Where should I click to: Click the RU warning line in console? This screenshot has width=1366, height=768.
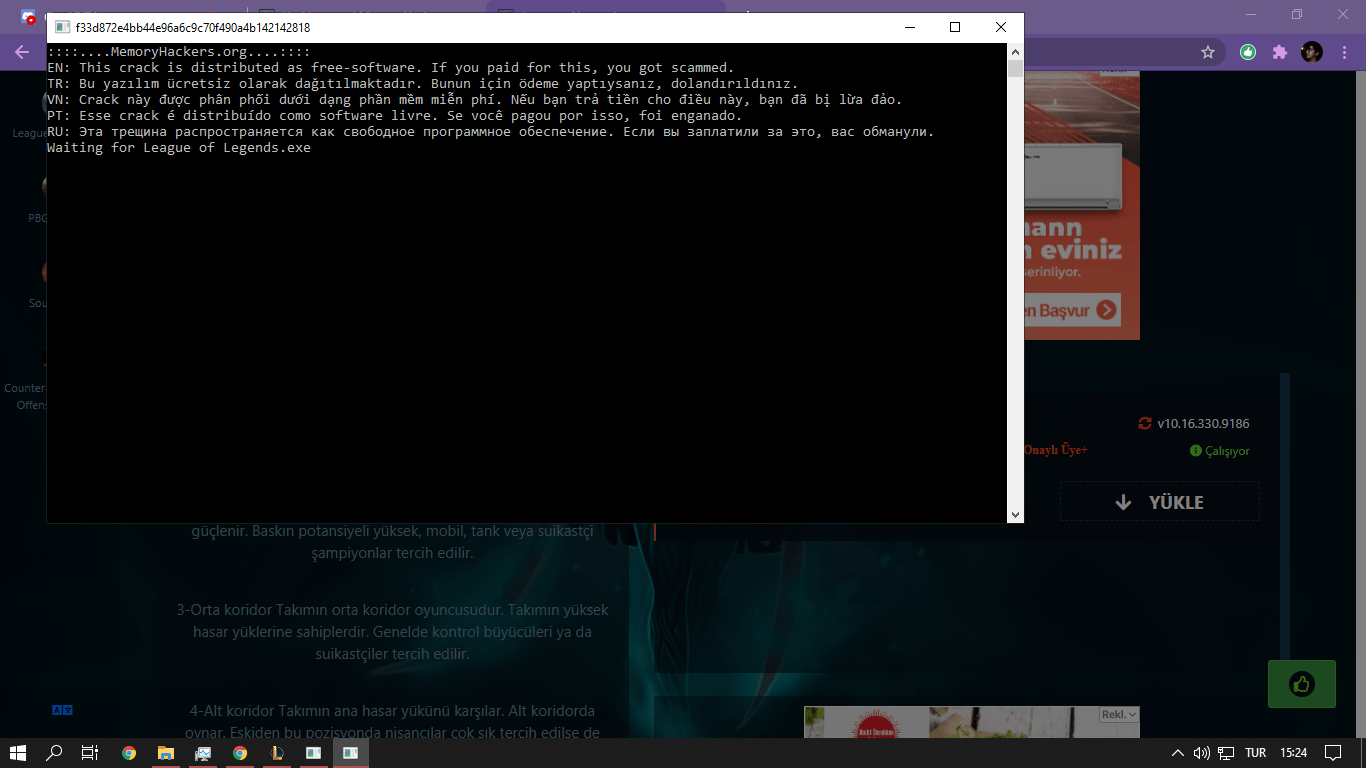pyautogui.click(x=491, y=132)
